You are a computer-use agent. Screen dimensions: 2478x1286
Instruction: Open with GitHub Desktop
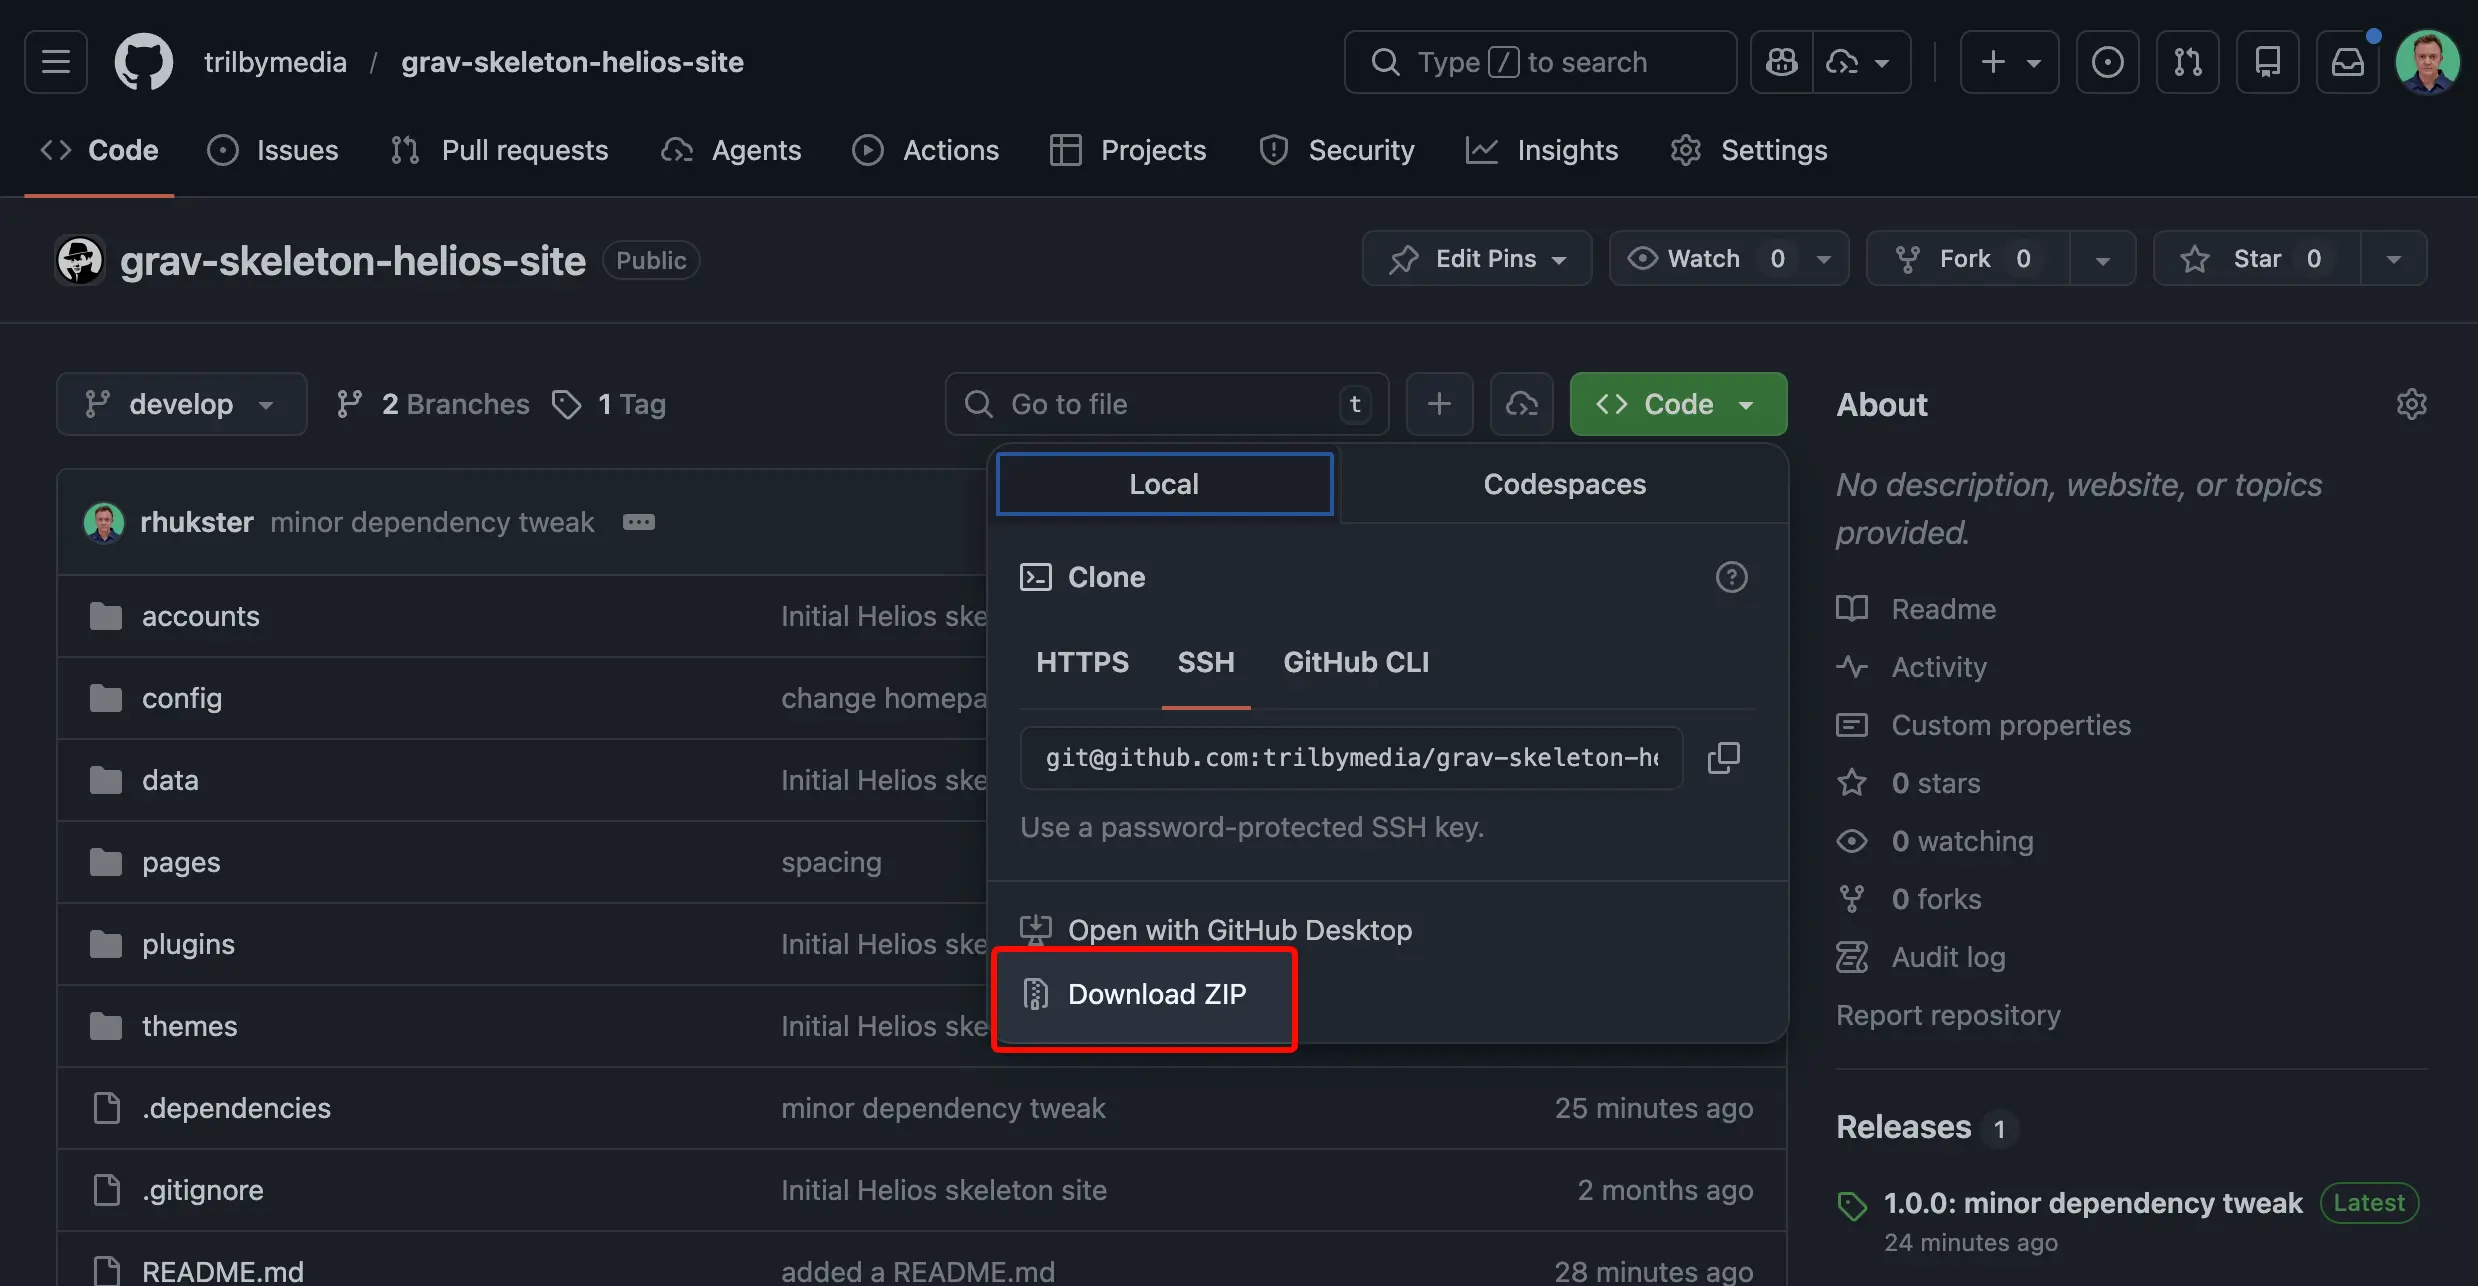[1240, 929]
